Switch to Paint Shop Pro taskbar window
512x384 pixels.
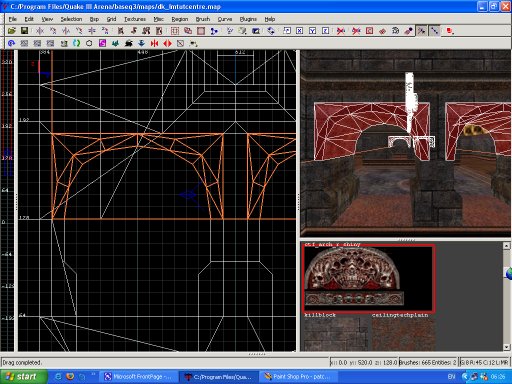[x=298, y=377]
